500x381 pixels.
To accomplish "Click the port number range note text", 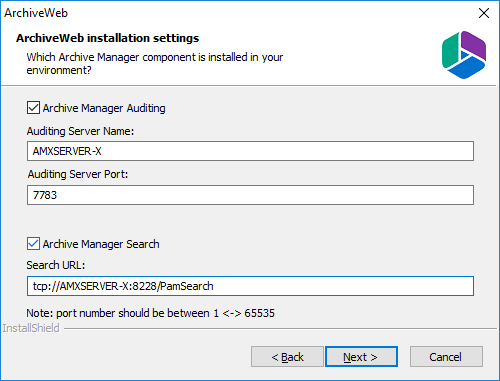I will click(151, 313).
